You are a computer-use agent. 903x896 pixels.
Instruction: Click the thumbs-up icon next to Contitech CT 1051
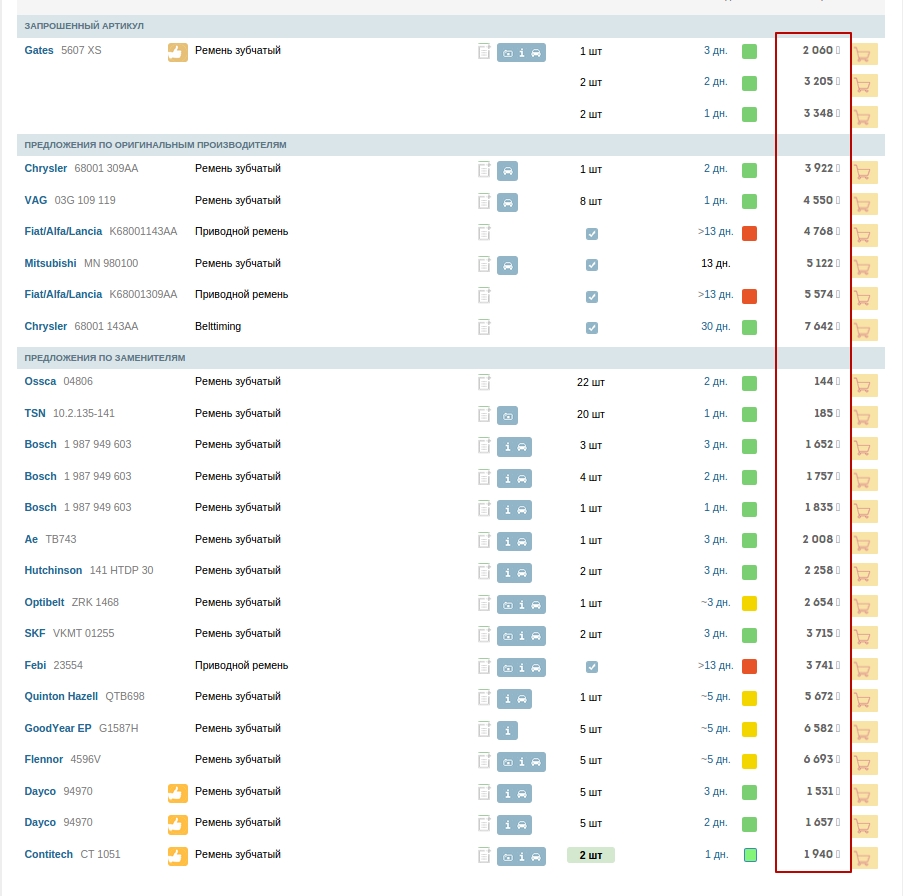178,856
